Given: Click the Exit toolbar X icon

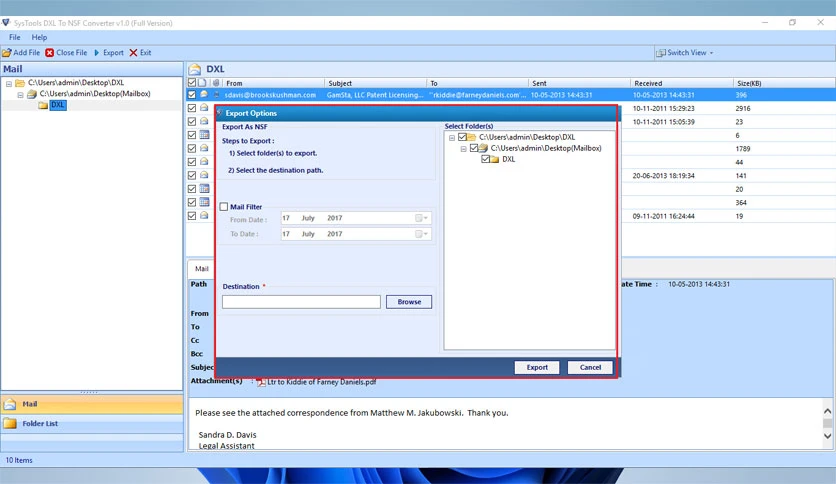Looking at the screenshot, I should (133, 53).
